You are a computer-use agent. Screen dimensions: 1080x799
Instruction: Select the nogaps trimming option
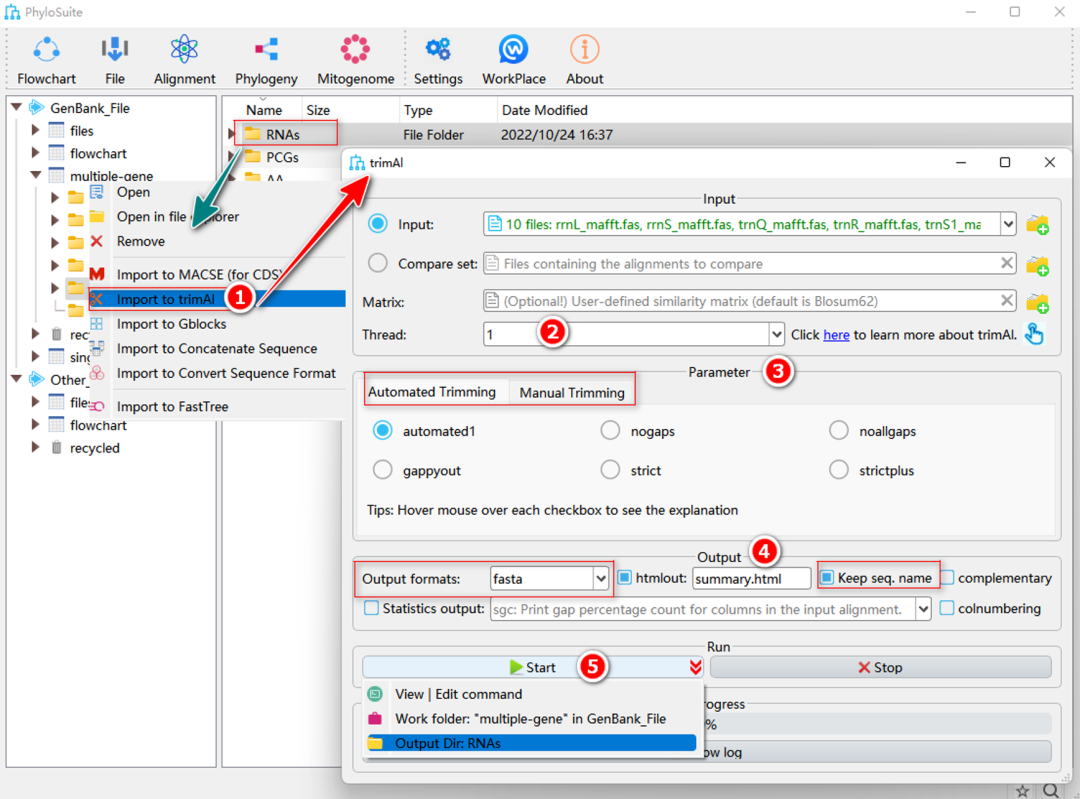610,430
